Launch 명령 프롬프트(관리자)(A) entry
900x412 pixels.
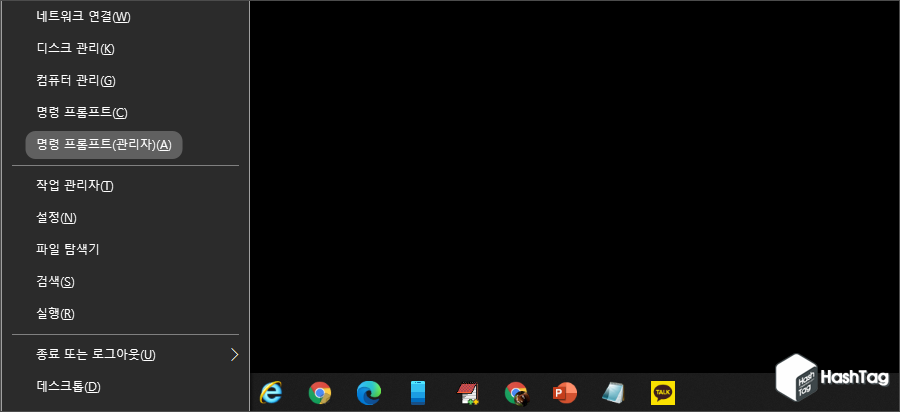point(104,145)
